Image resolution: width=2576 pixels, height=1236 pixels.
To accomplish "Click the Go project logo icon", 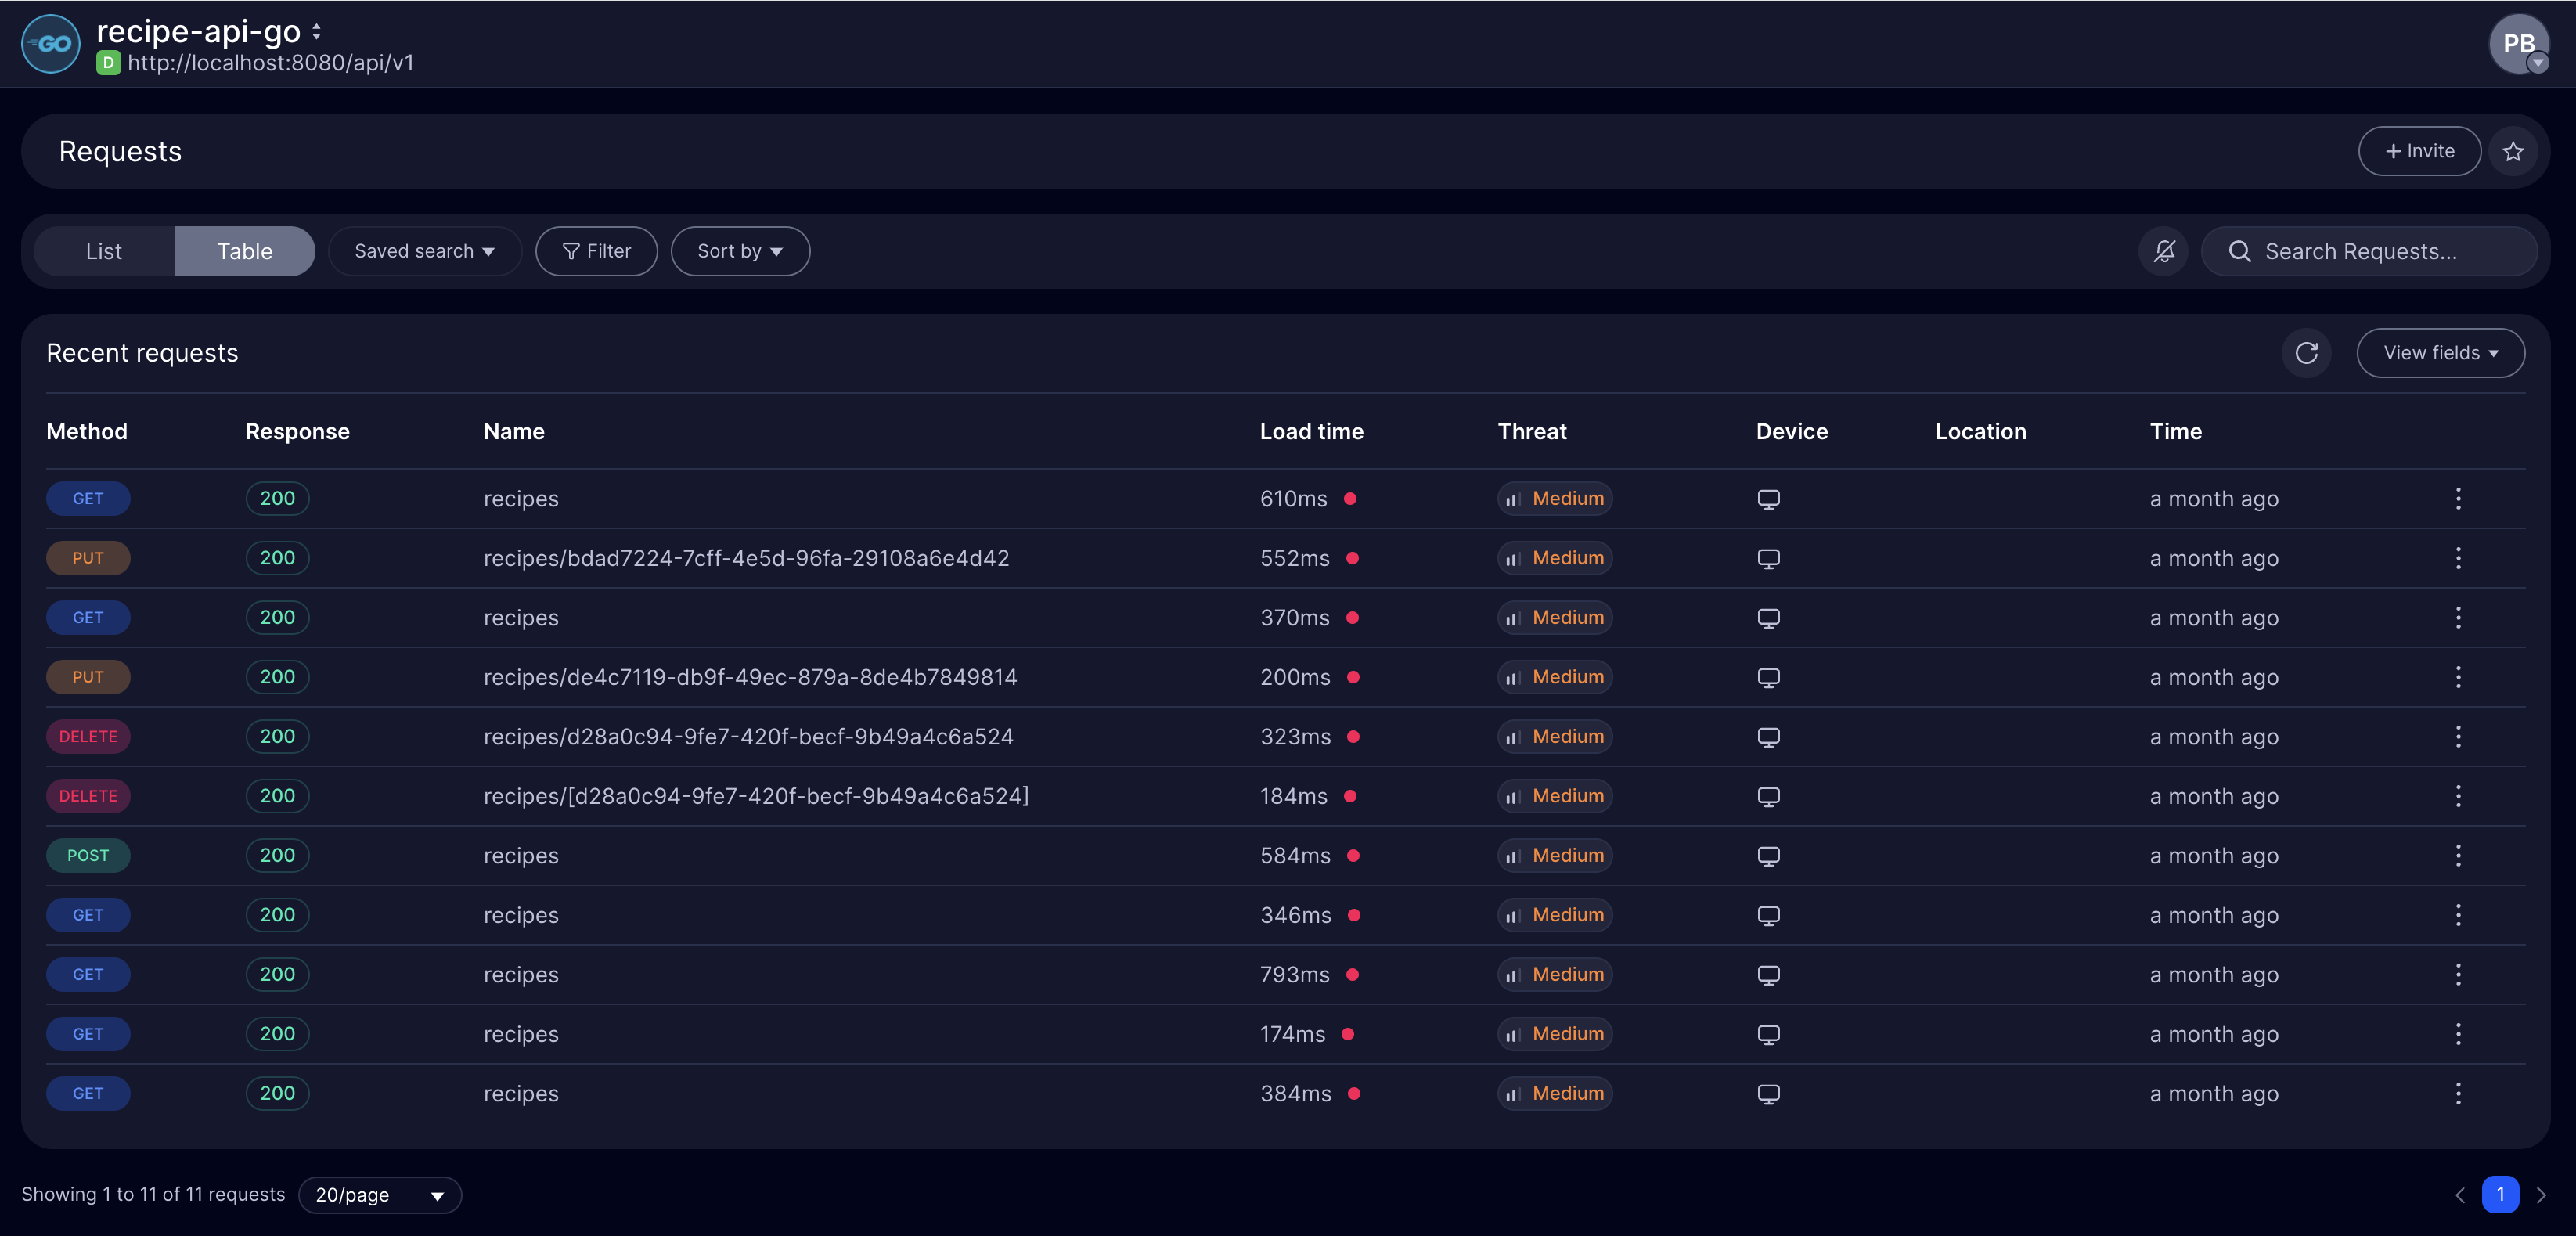I will coord(51,44).
